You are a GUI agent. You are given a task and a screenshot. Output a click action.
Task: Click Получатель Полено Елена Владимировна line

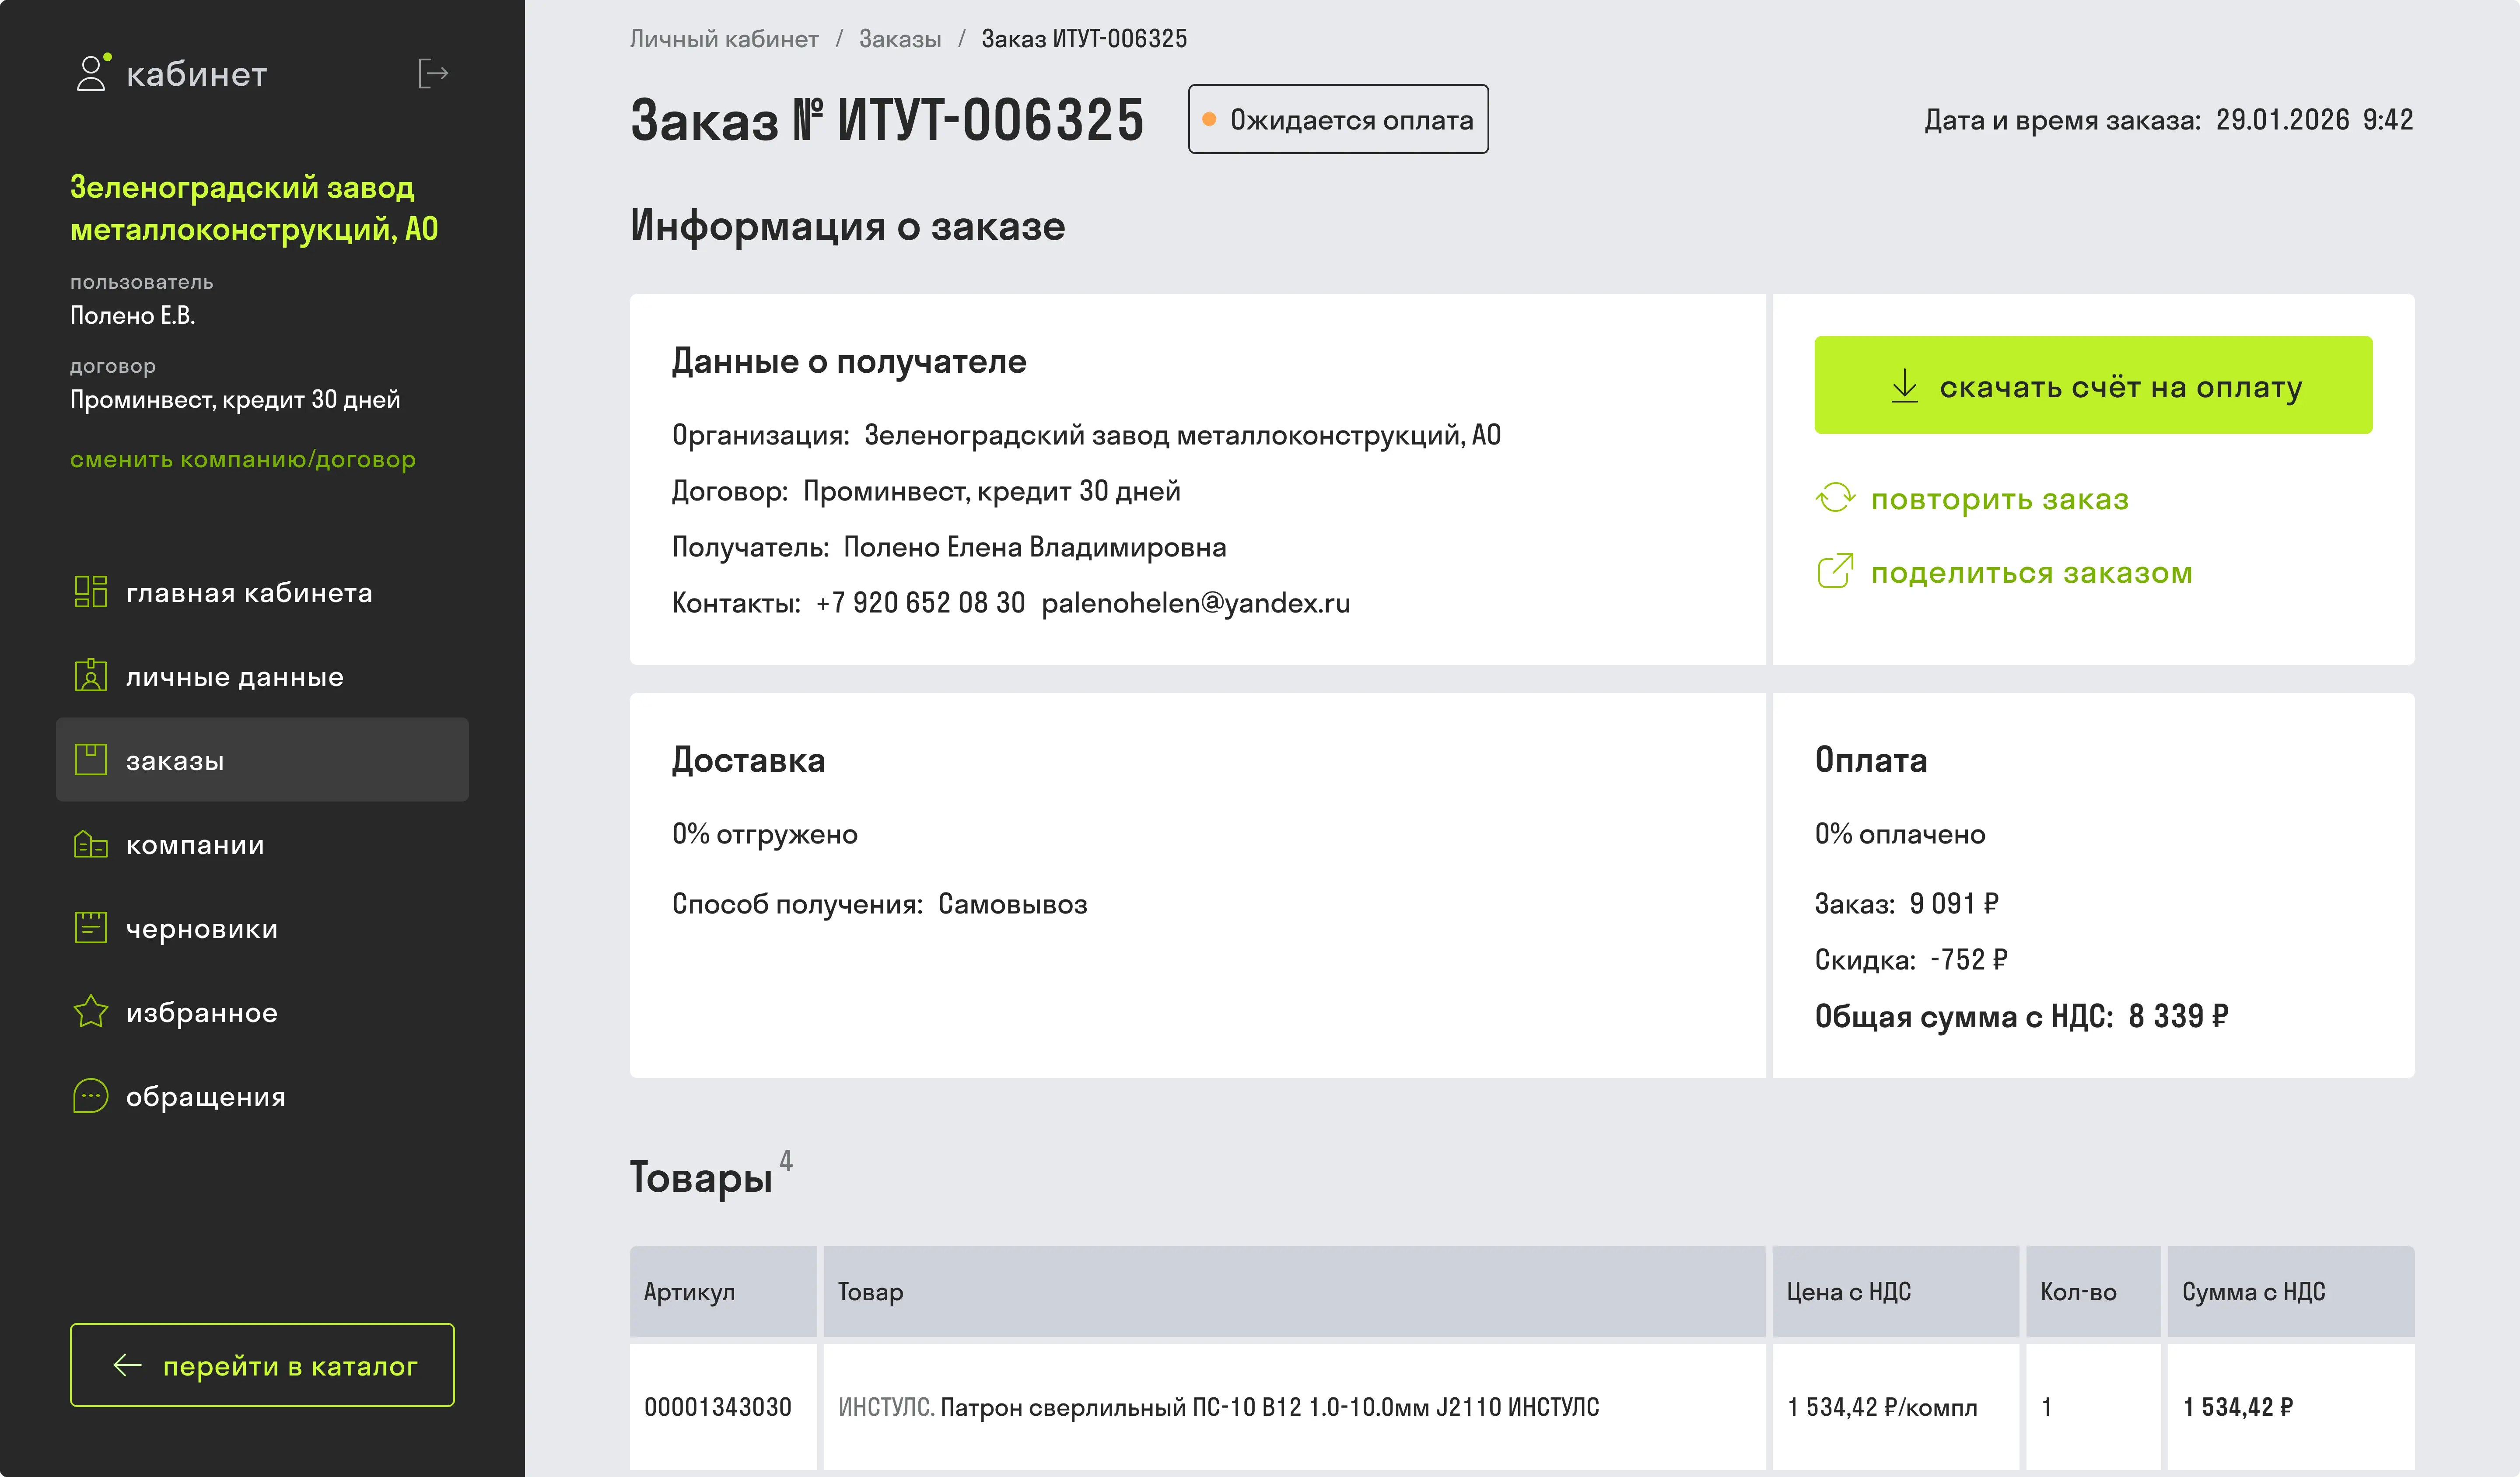click(949, 547)
